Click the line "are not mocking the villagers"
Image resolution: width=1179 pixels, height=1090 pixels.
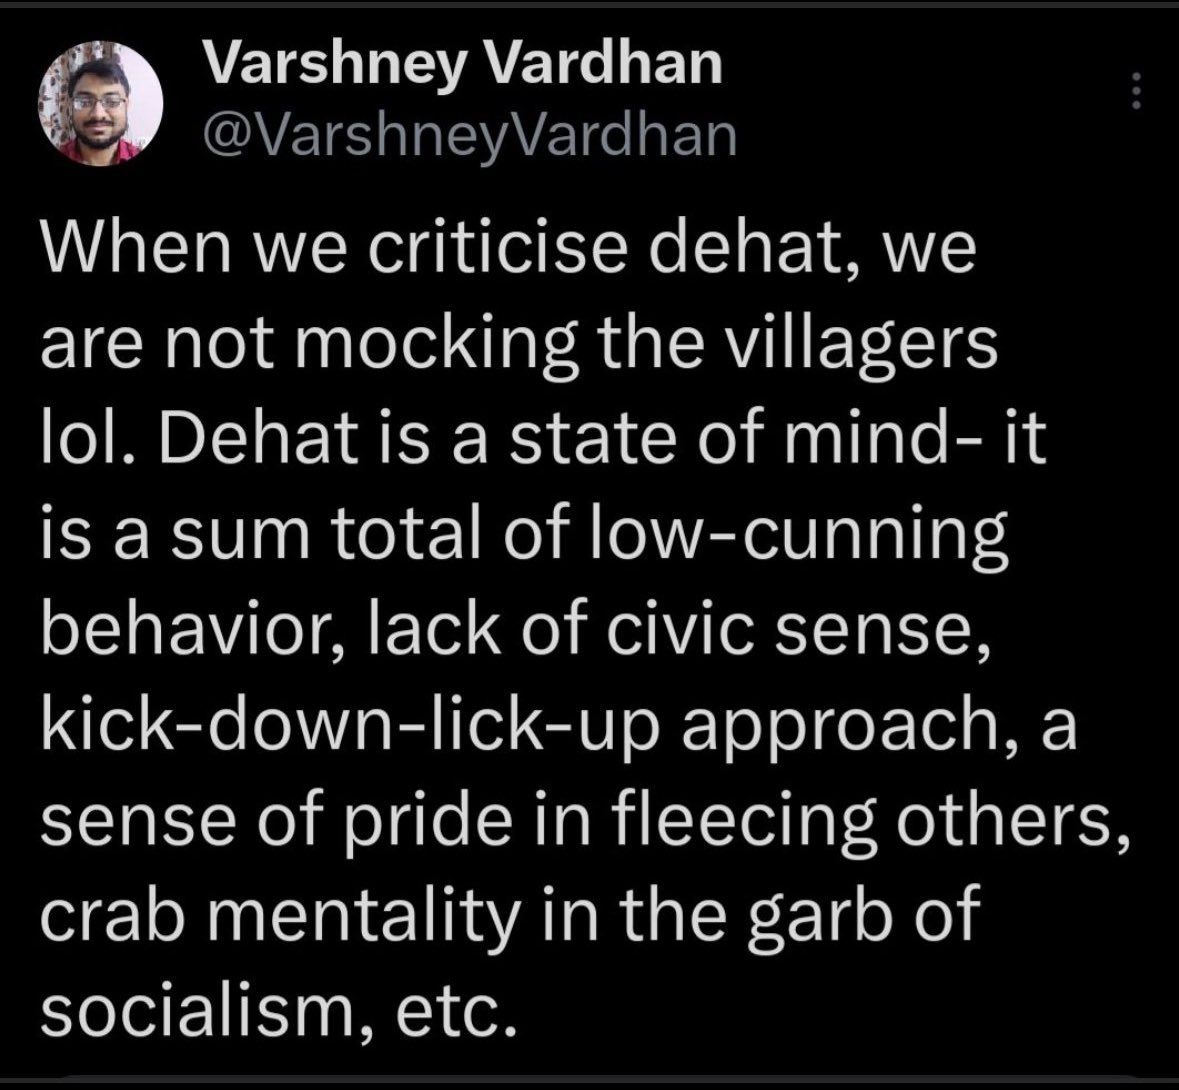pos(519,347)
